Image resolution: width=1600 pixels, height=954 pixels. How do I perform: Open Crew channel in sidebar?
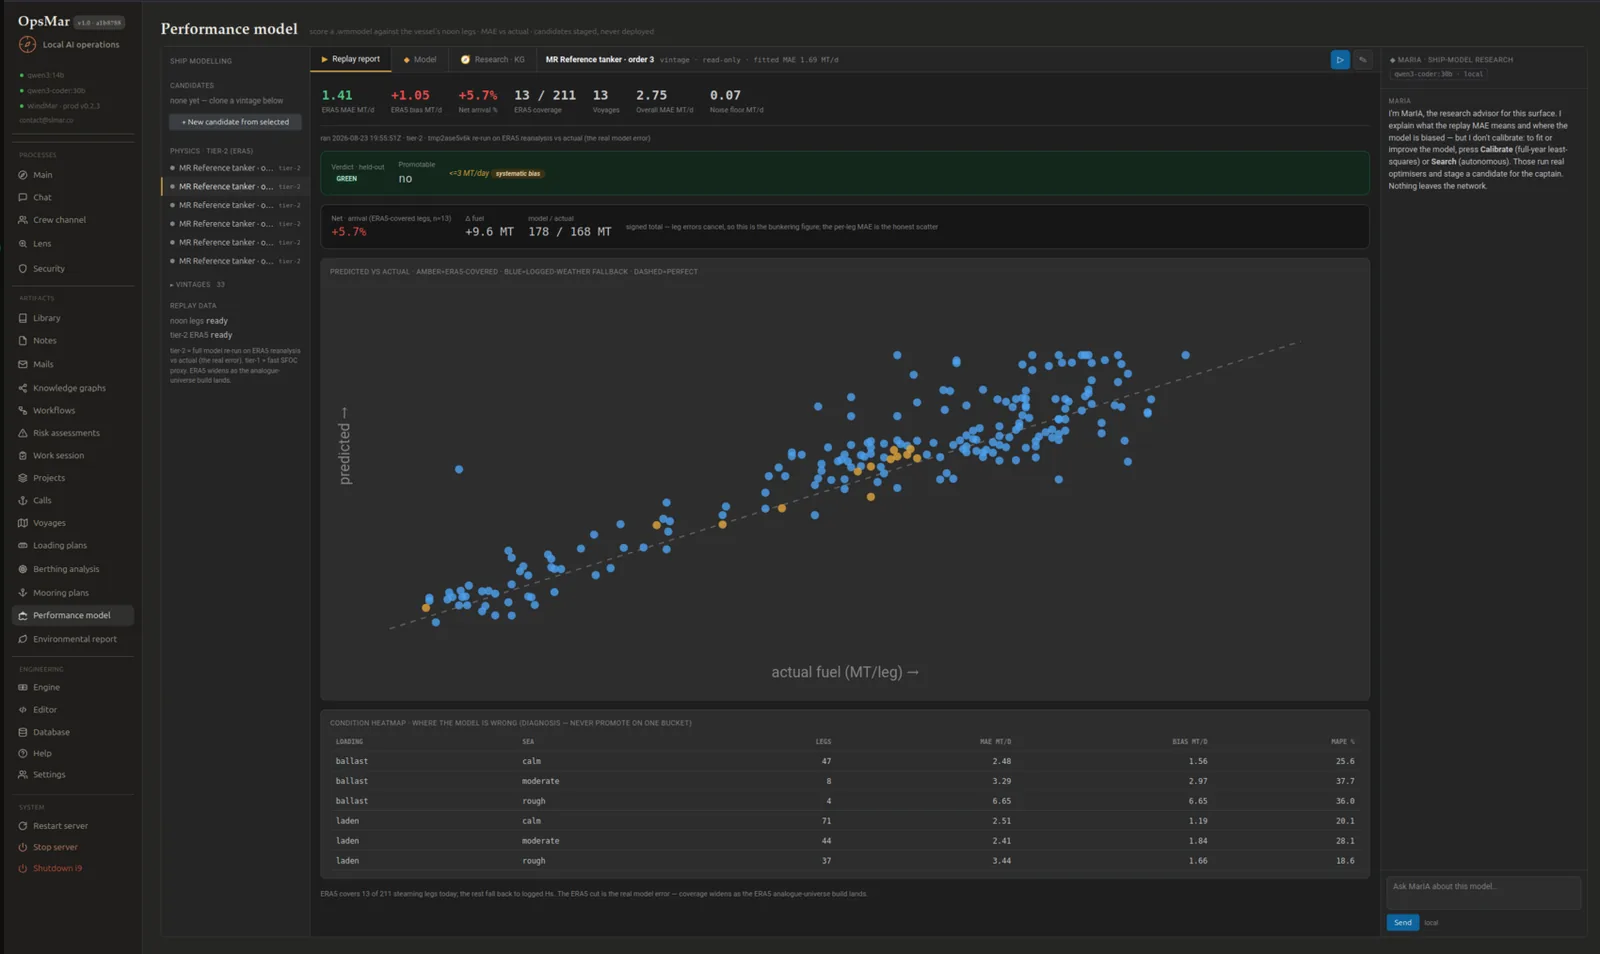(x=59, y=220)
